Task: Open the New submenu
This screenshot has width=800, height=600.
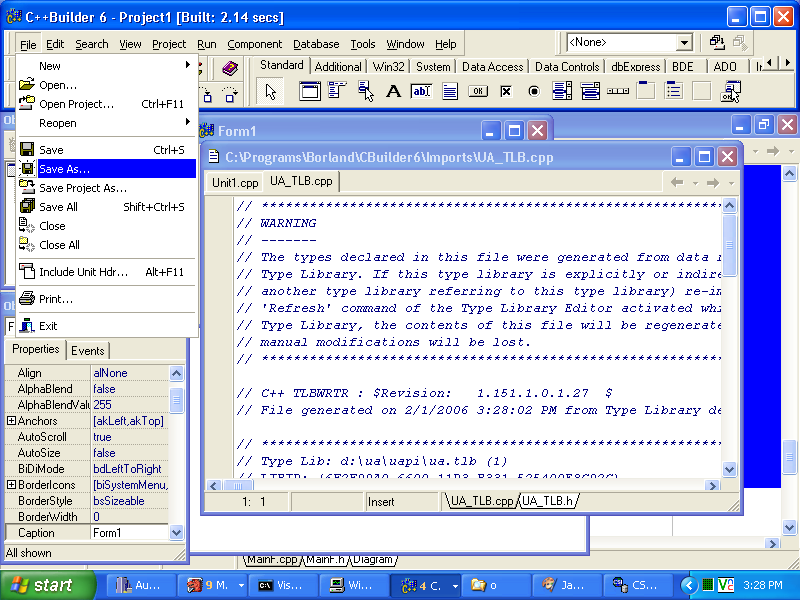Action: [x=107, y=66]
